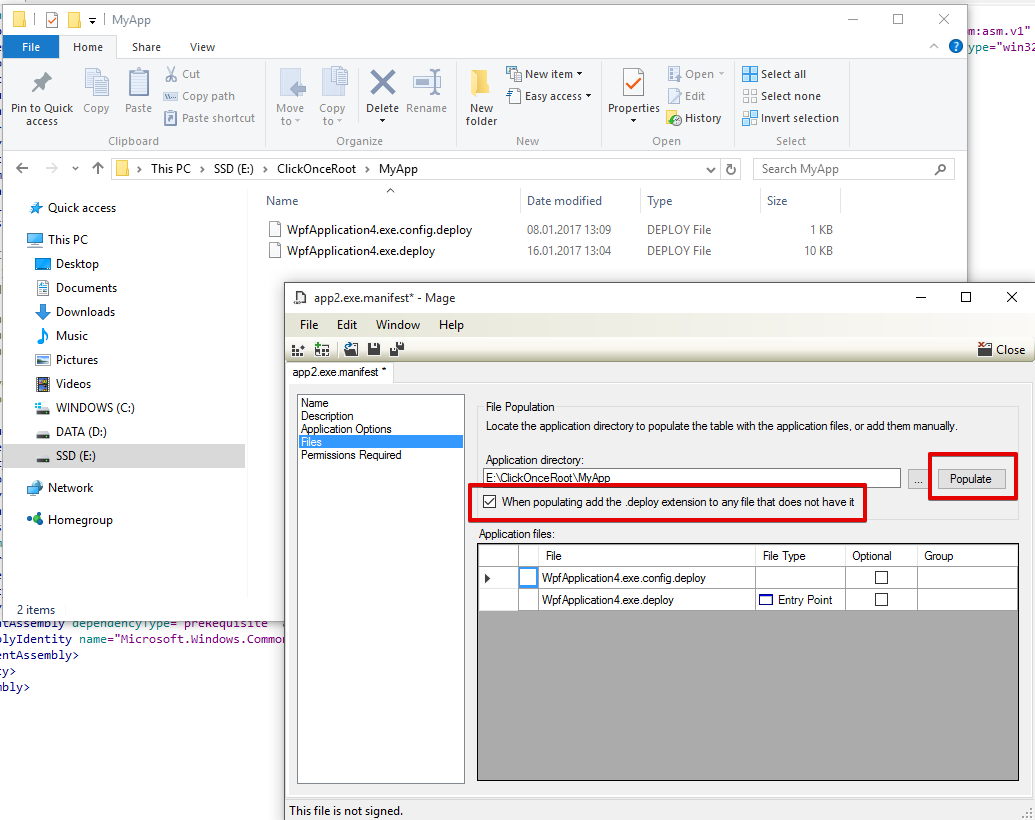The image size is (1035, 820).
Task: Toggle Entry Point for WpfApplication4.exe.deploy
Action: pos(768,600)
